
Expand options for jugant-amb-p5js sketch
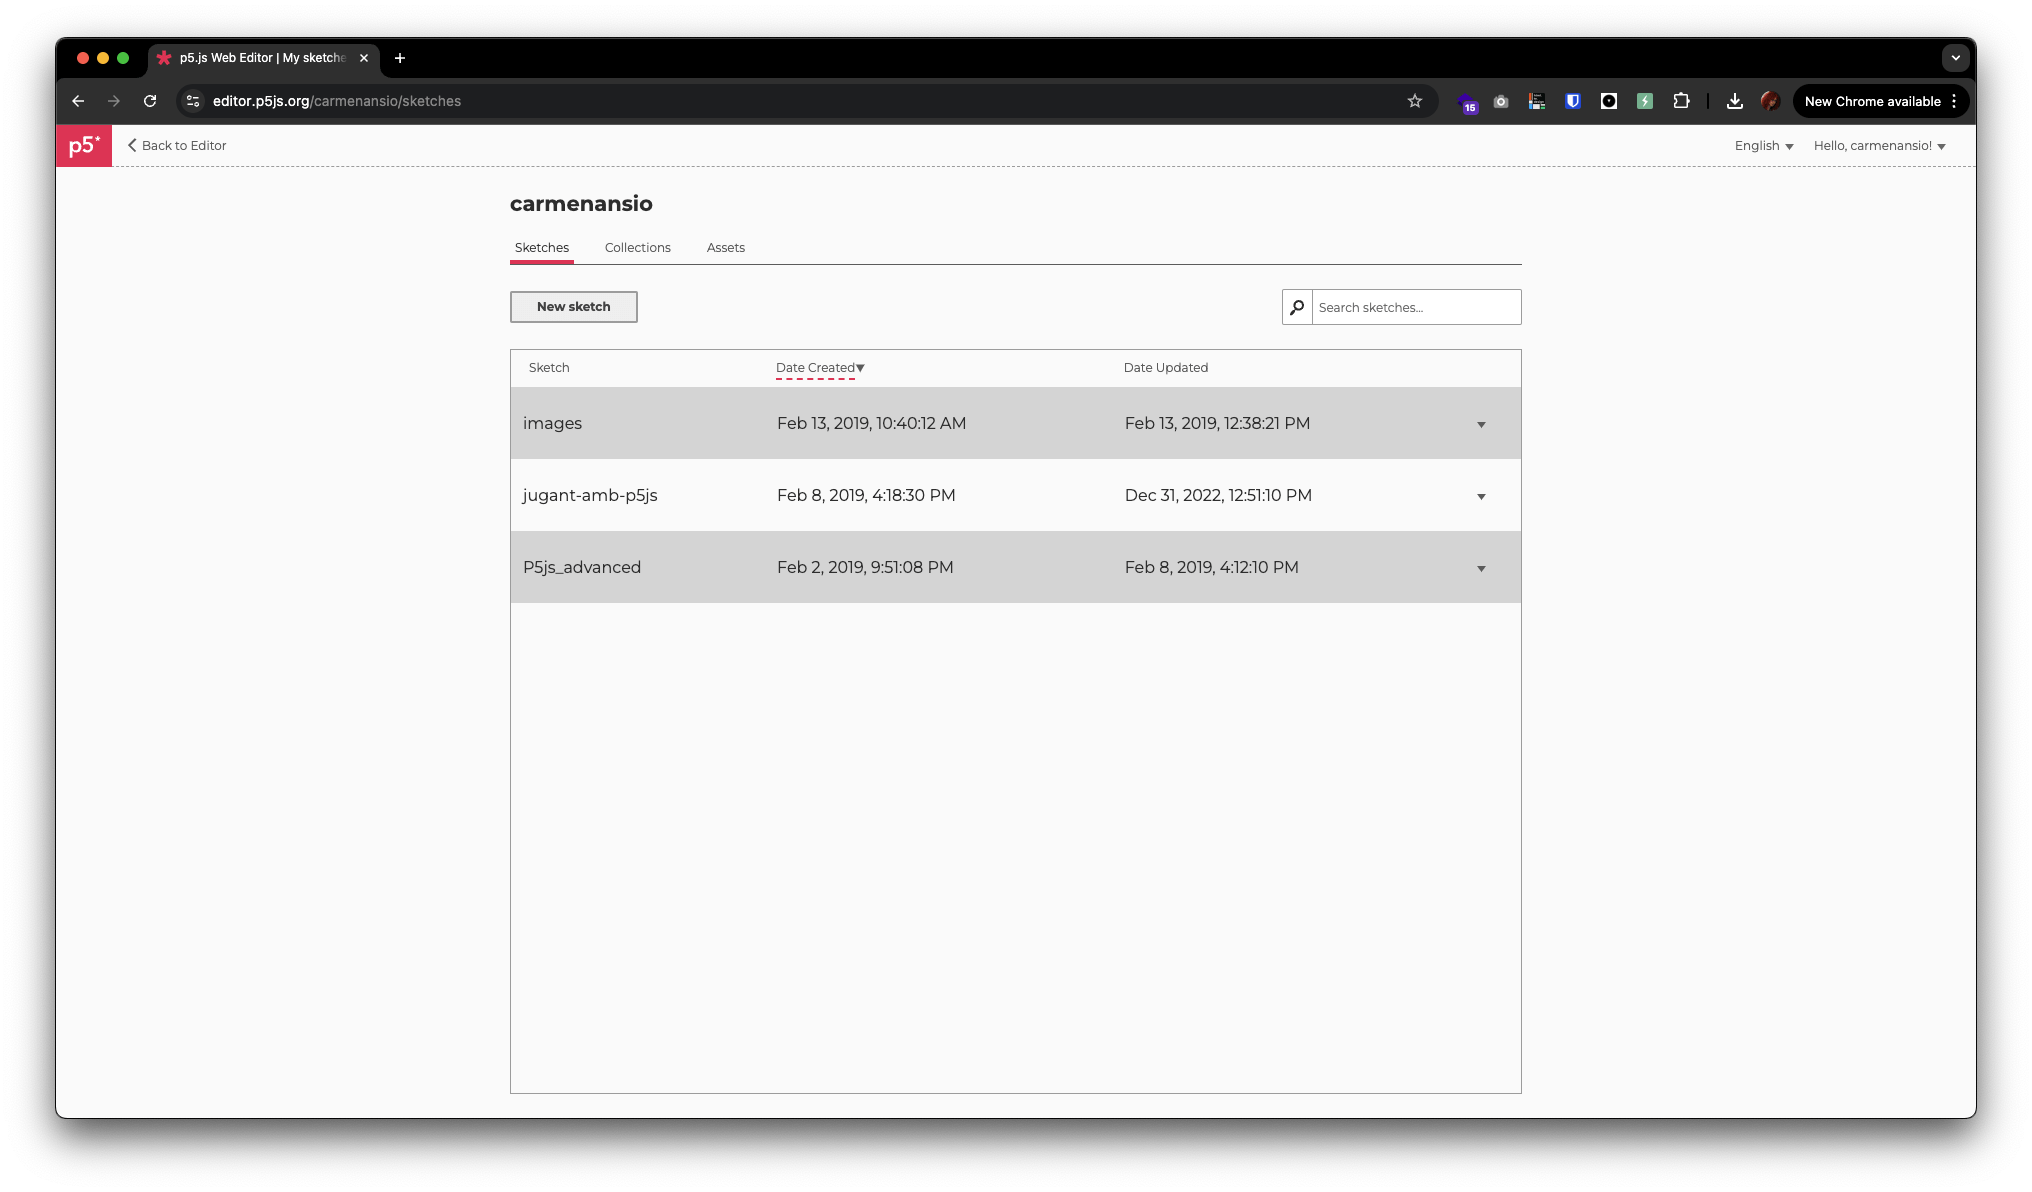1481,496
